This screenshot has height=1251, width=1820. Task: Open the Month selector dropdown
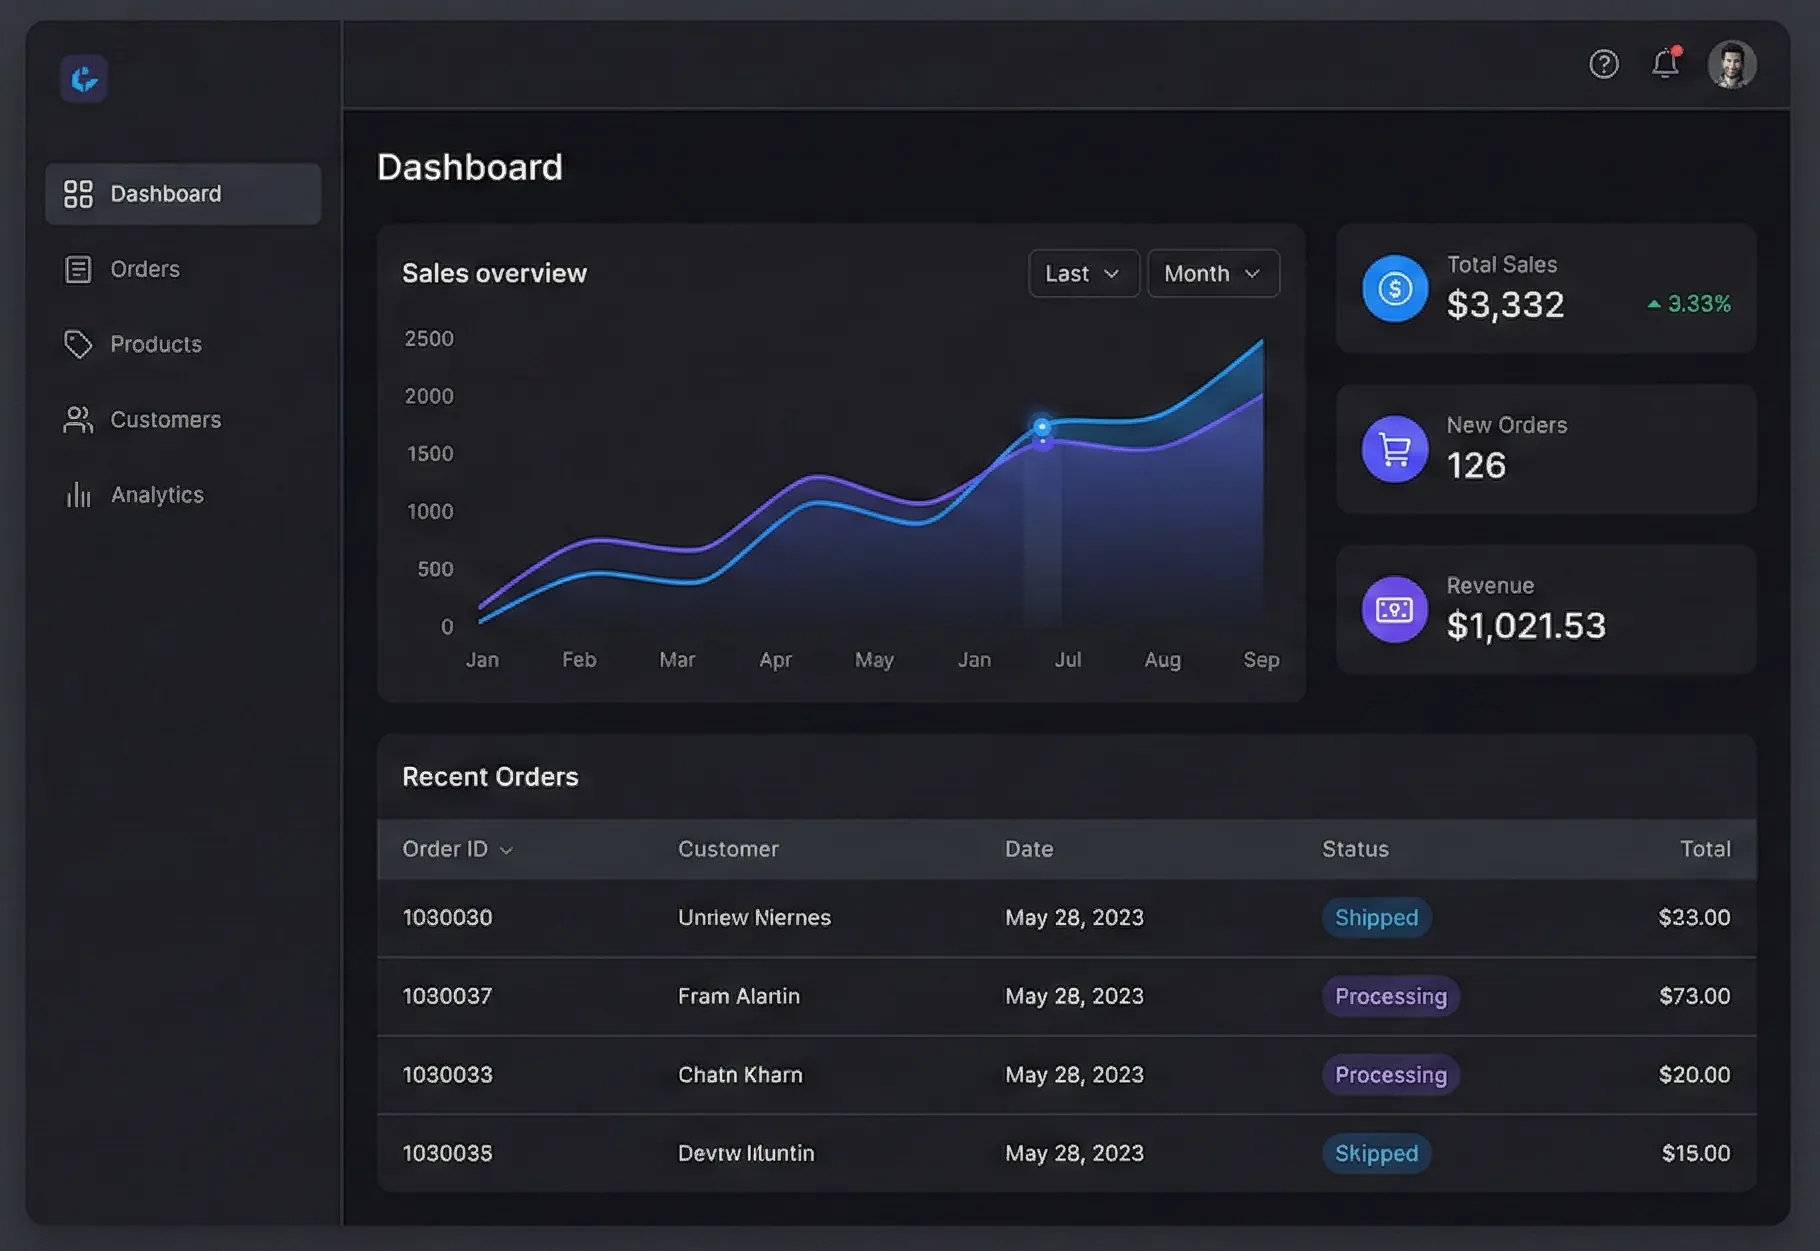click(x=1213, y=273)
